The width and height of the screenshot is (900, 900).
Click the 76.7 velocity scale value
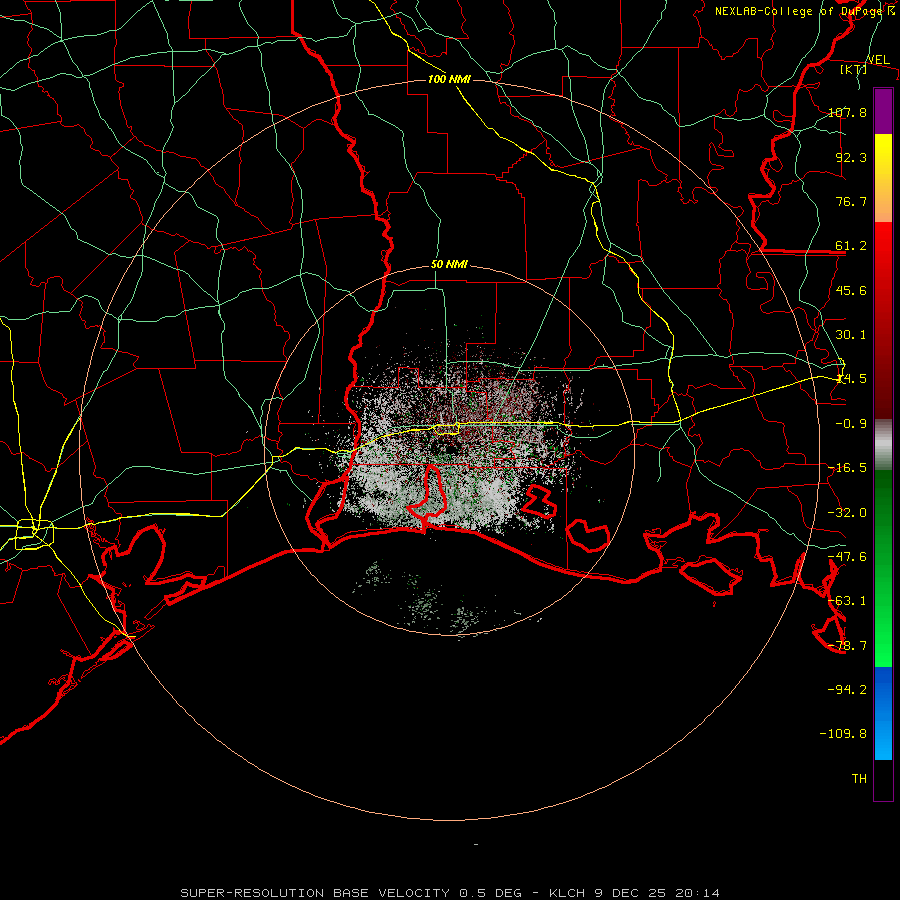click(851, 201)
